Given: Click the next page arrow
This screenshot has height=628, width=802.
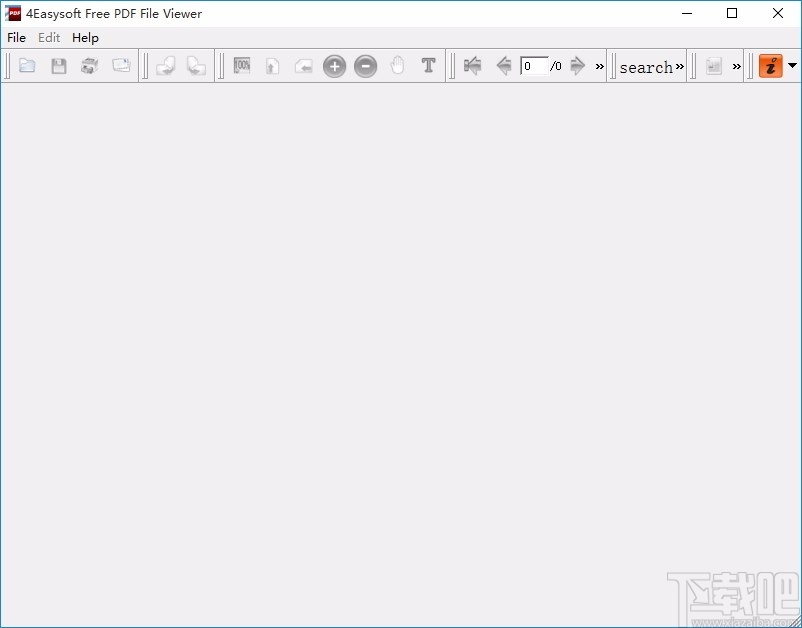Looking at the screenshot, I should pyautogui.click(x=579, y=66).
